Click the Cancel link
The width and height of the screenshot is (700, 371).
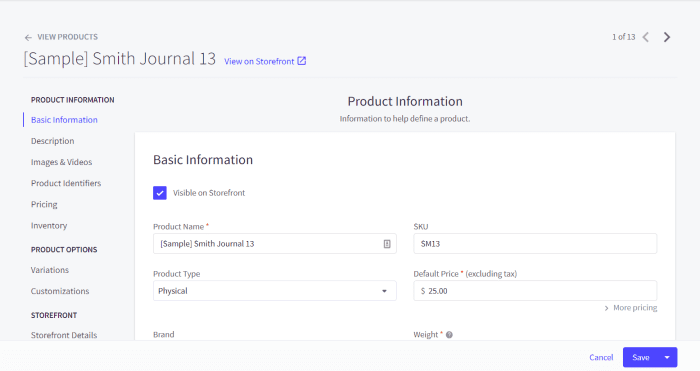(x=601, y=357)
